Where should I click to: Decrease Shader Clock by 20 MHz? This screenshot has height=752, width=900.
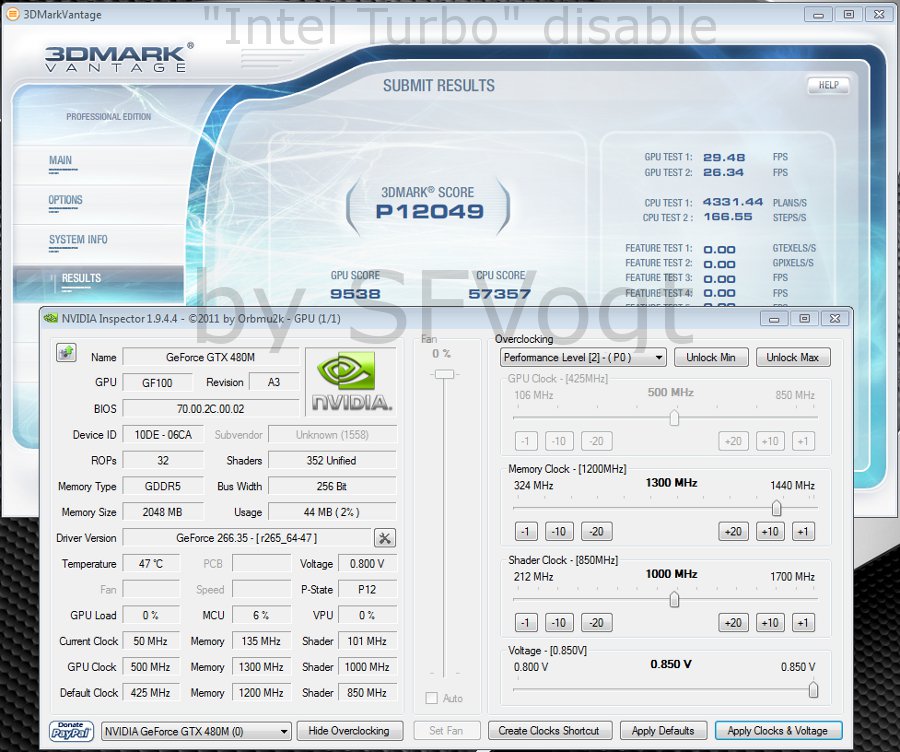tap(596, 623)
